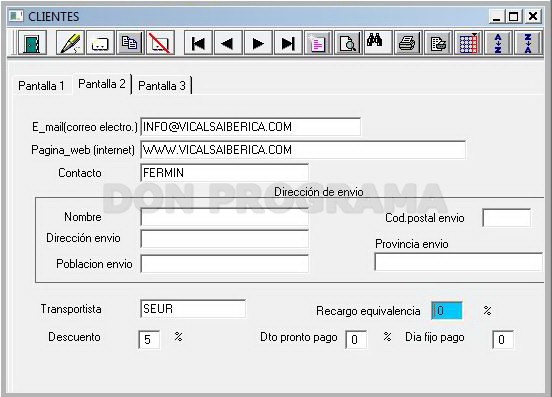
Task: Select the highlighted Recargo equivalencia field
Action: (x=447, y=311)
